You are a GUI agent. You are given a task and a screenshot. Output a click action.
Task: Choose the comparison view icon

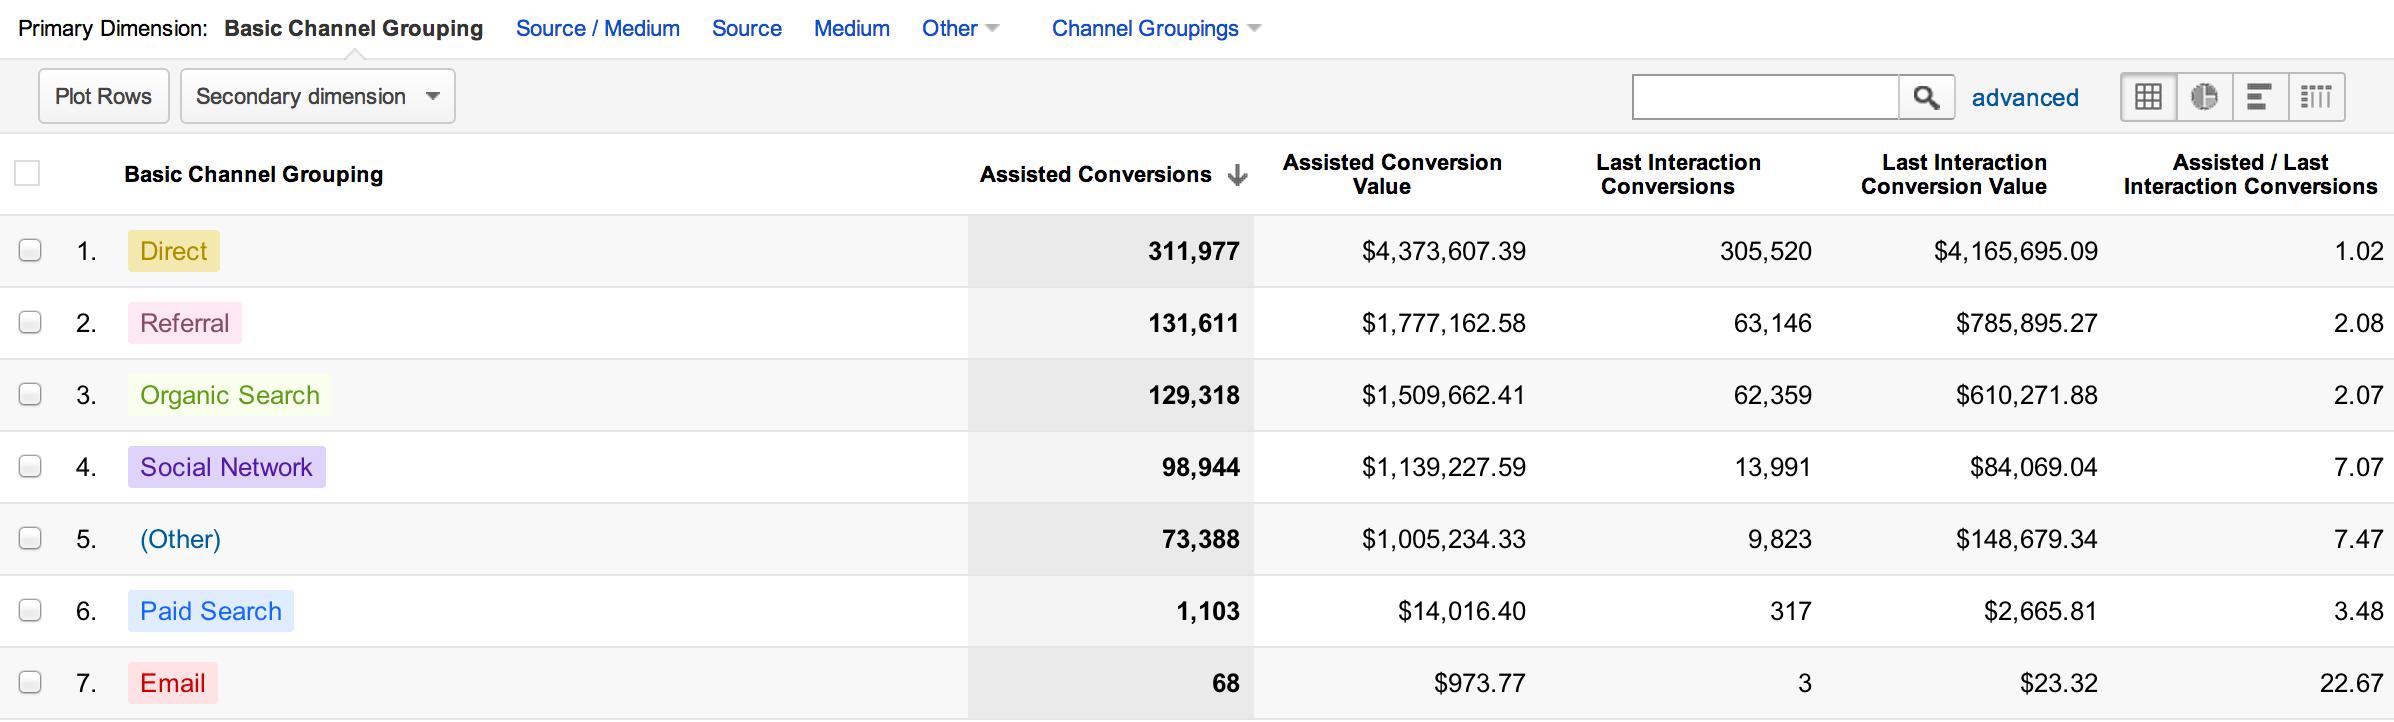pyautogui.click(x=2316, y=97)
